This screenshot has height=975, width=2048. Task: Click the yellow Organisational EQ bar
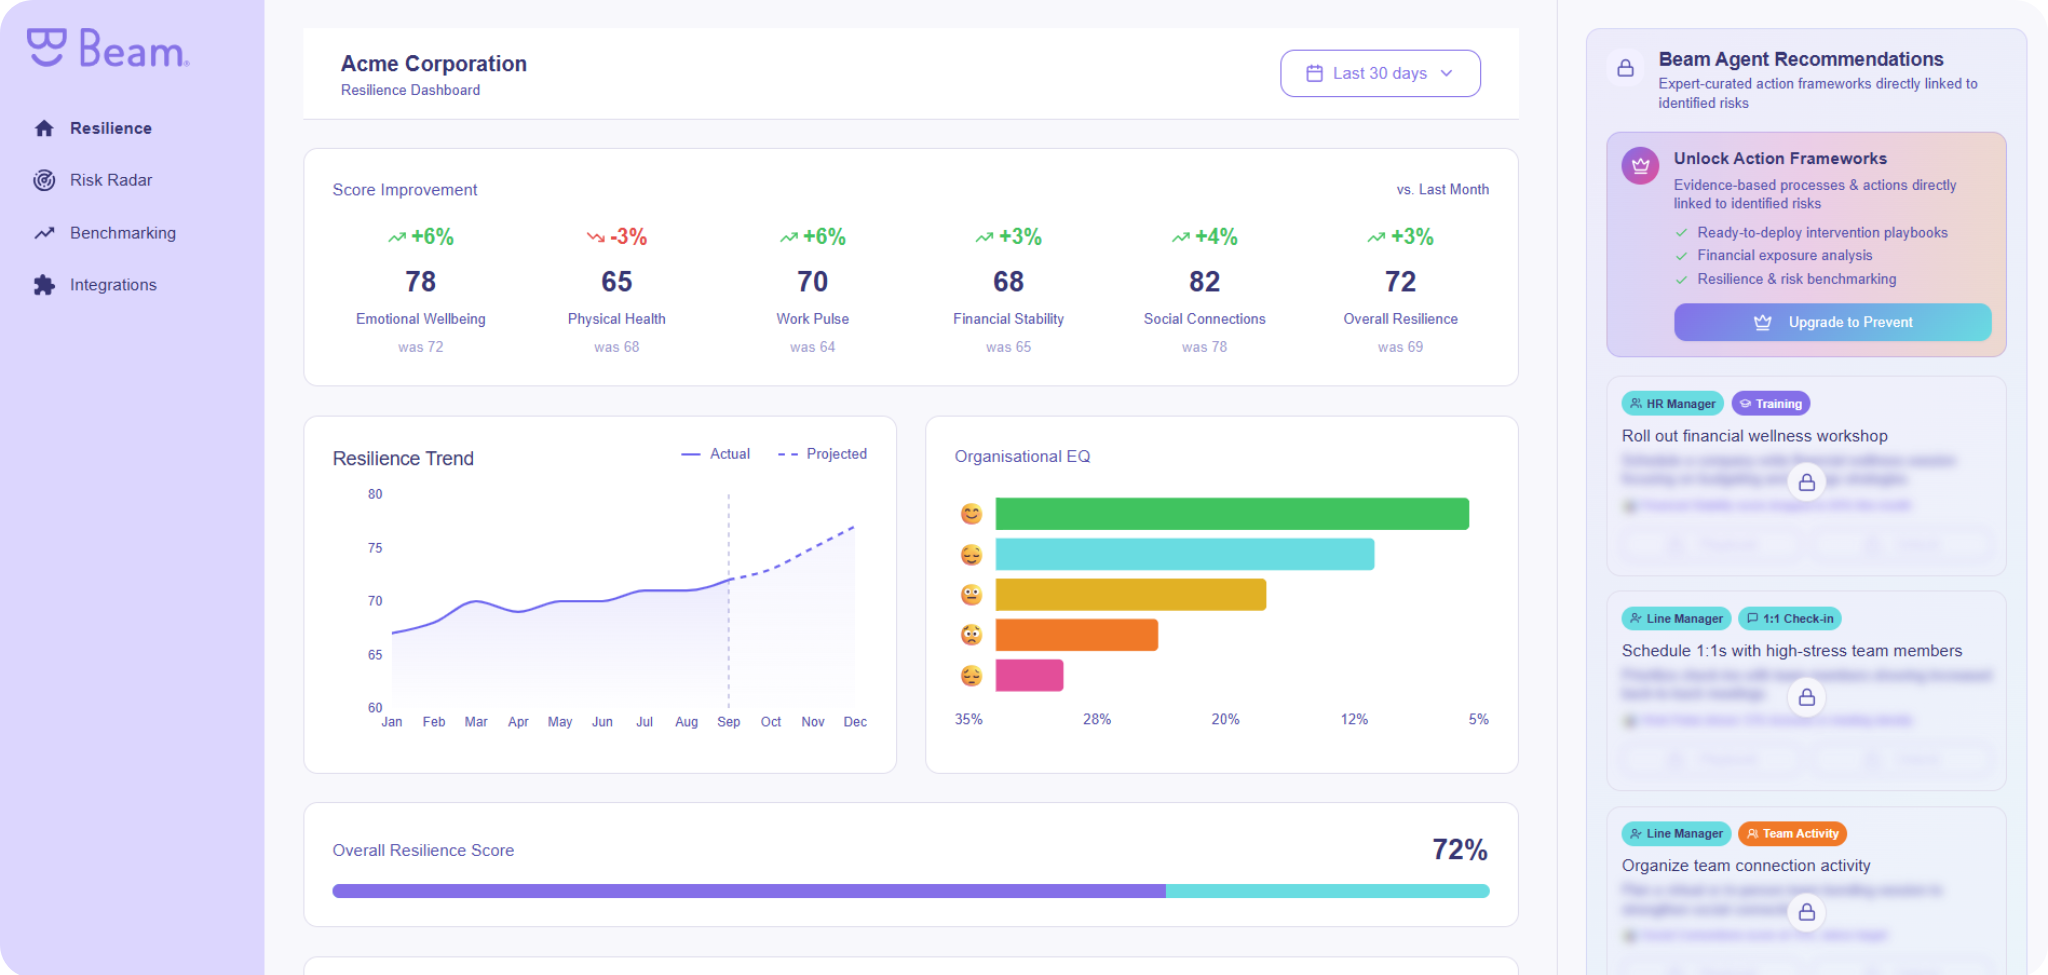(1131, 595)
